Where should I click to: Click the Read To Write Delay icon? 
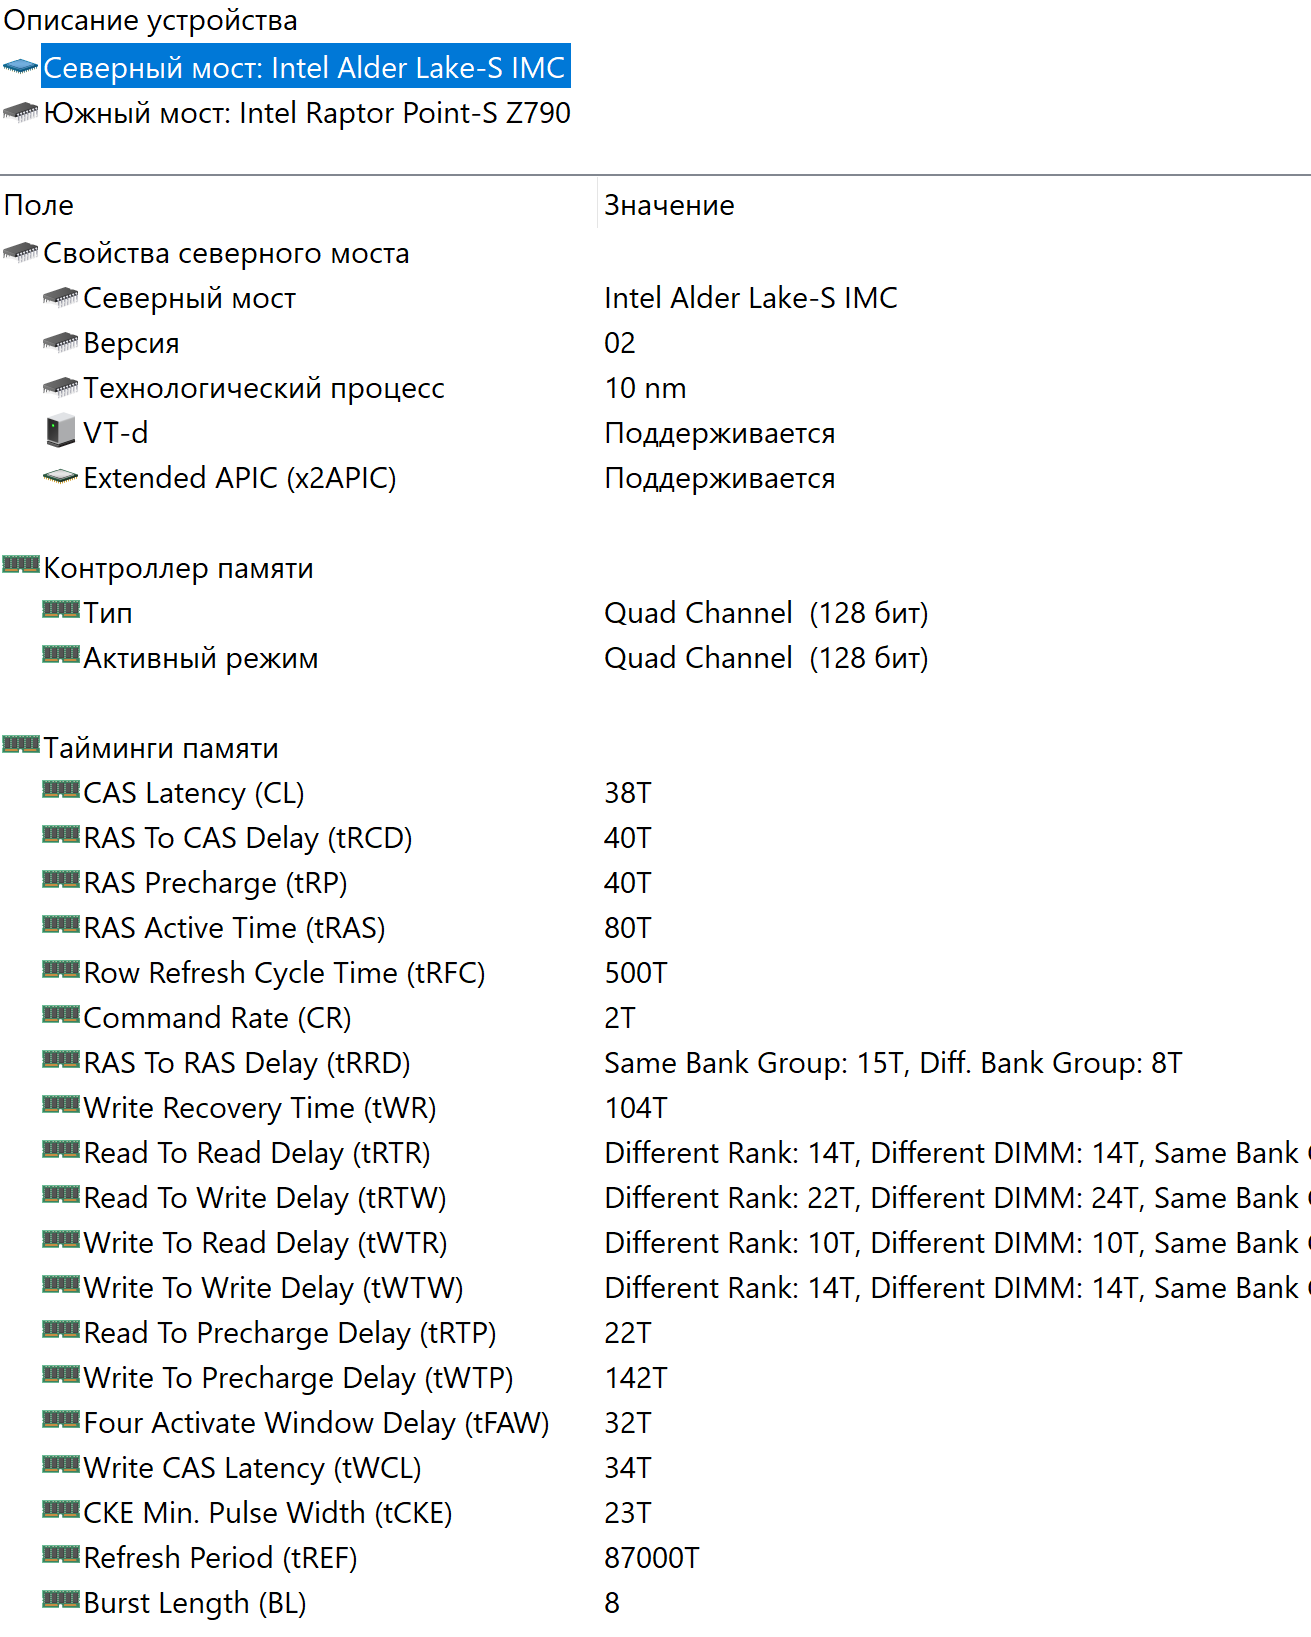coord(60,1195)
